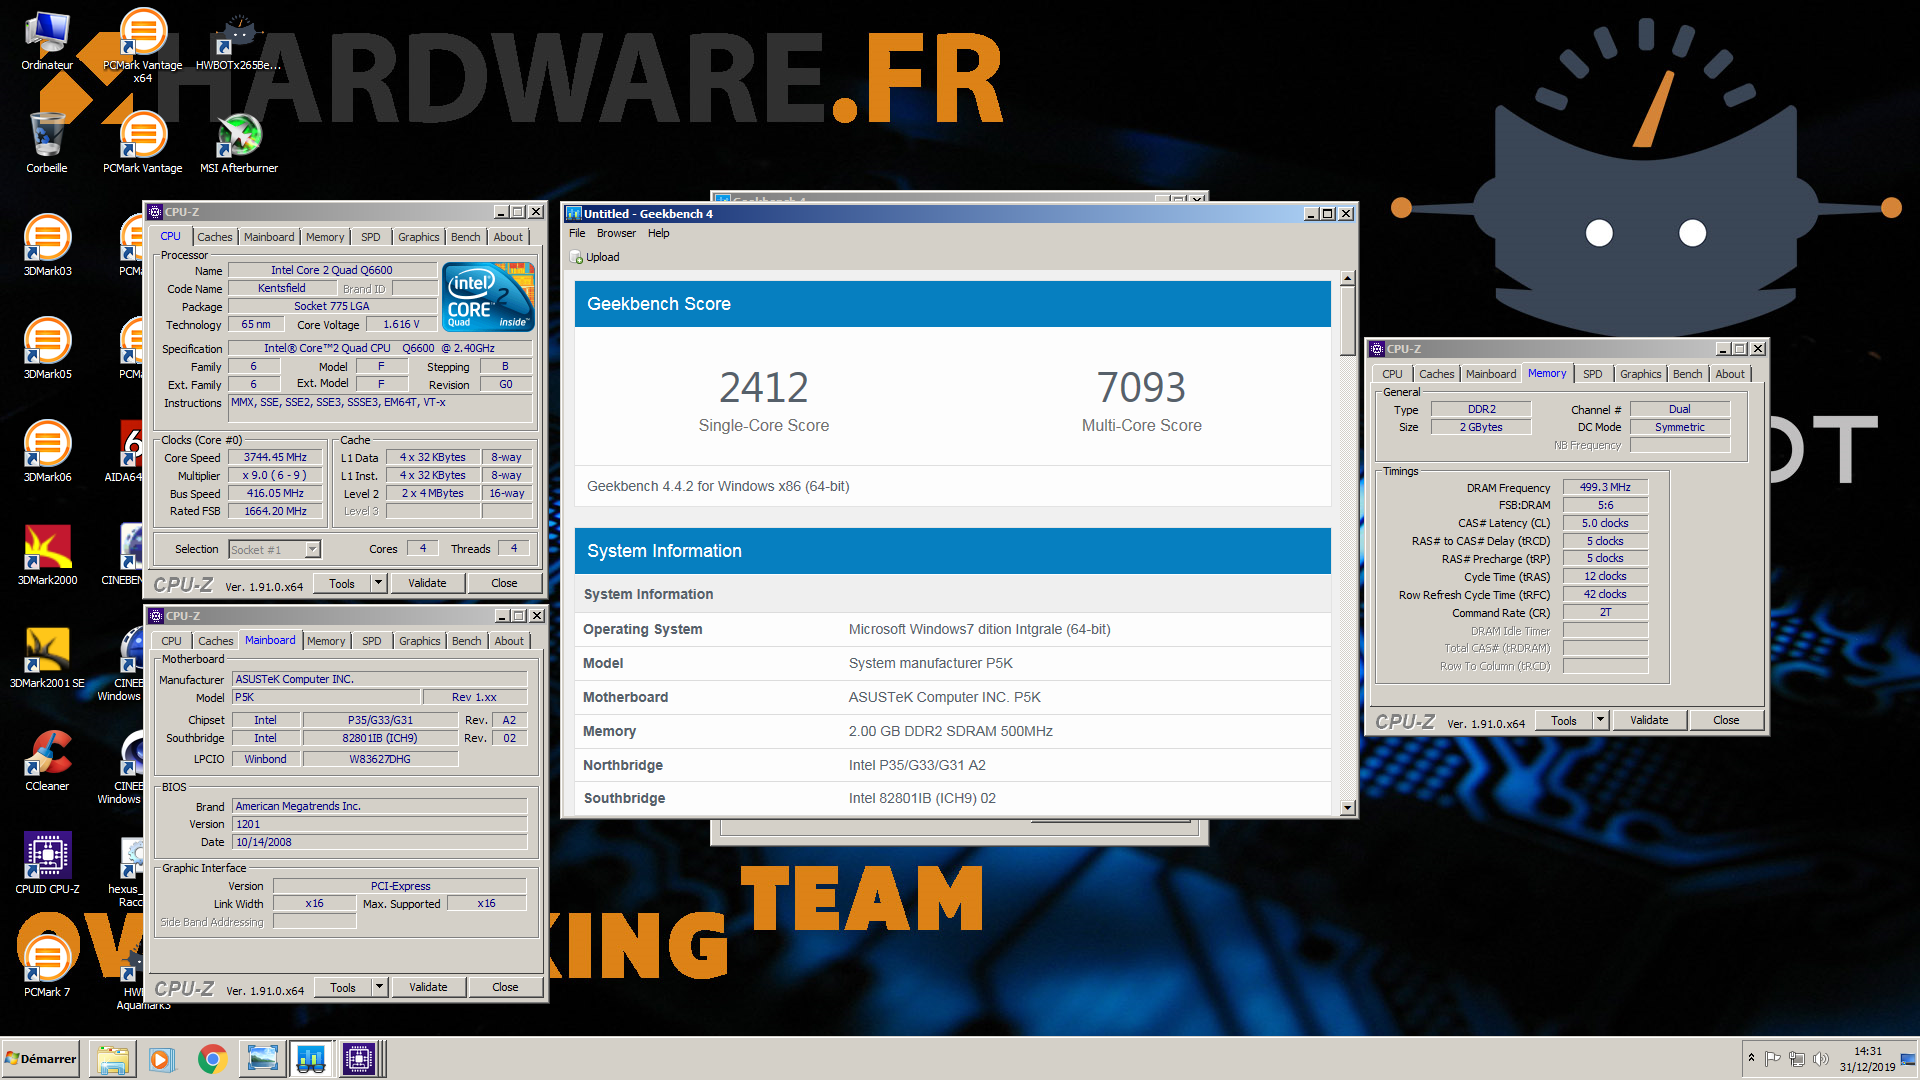Image resolution: width=1920 pixels, height=1080 pixels.
Task: Select the 3DMark05 desktop shortcut
Action: coord(47,348)
